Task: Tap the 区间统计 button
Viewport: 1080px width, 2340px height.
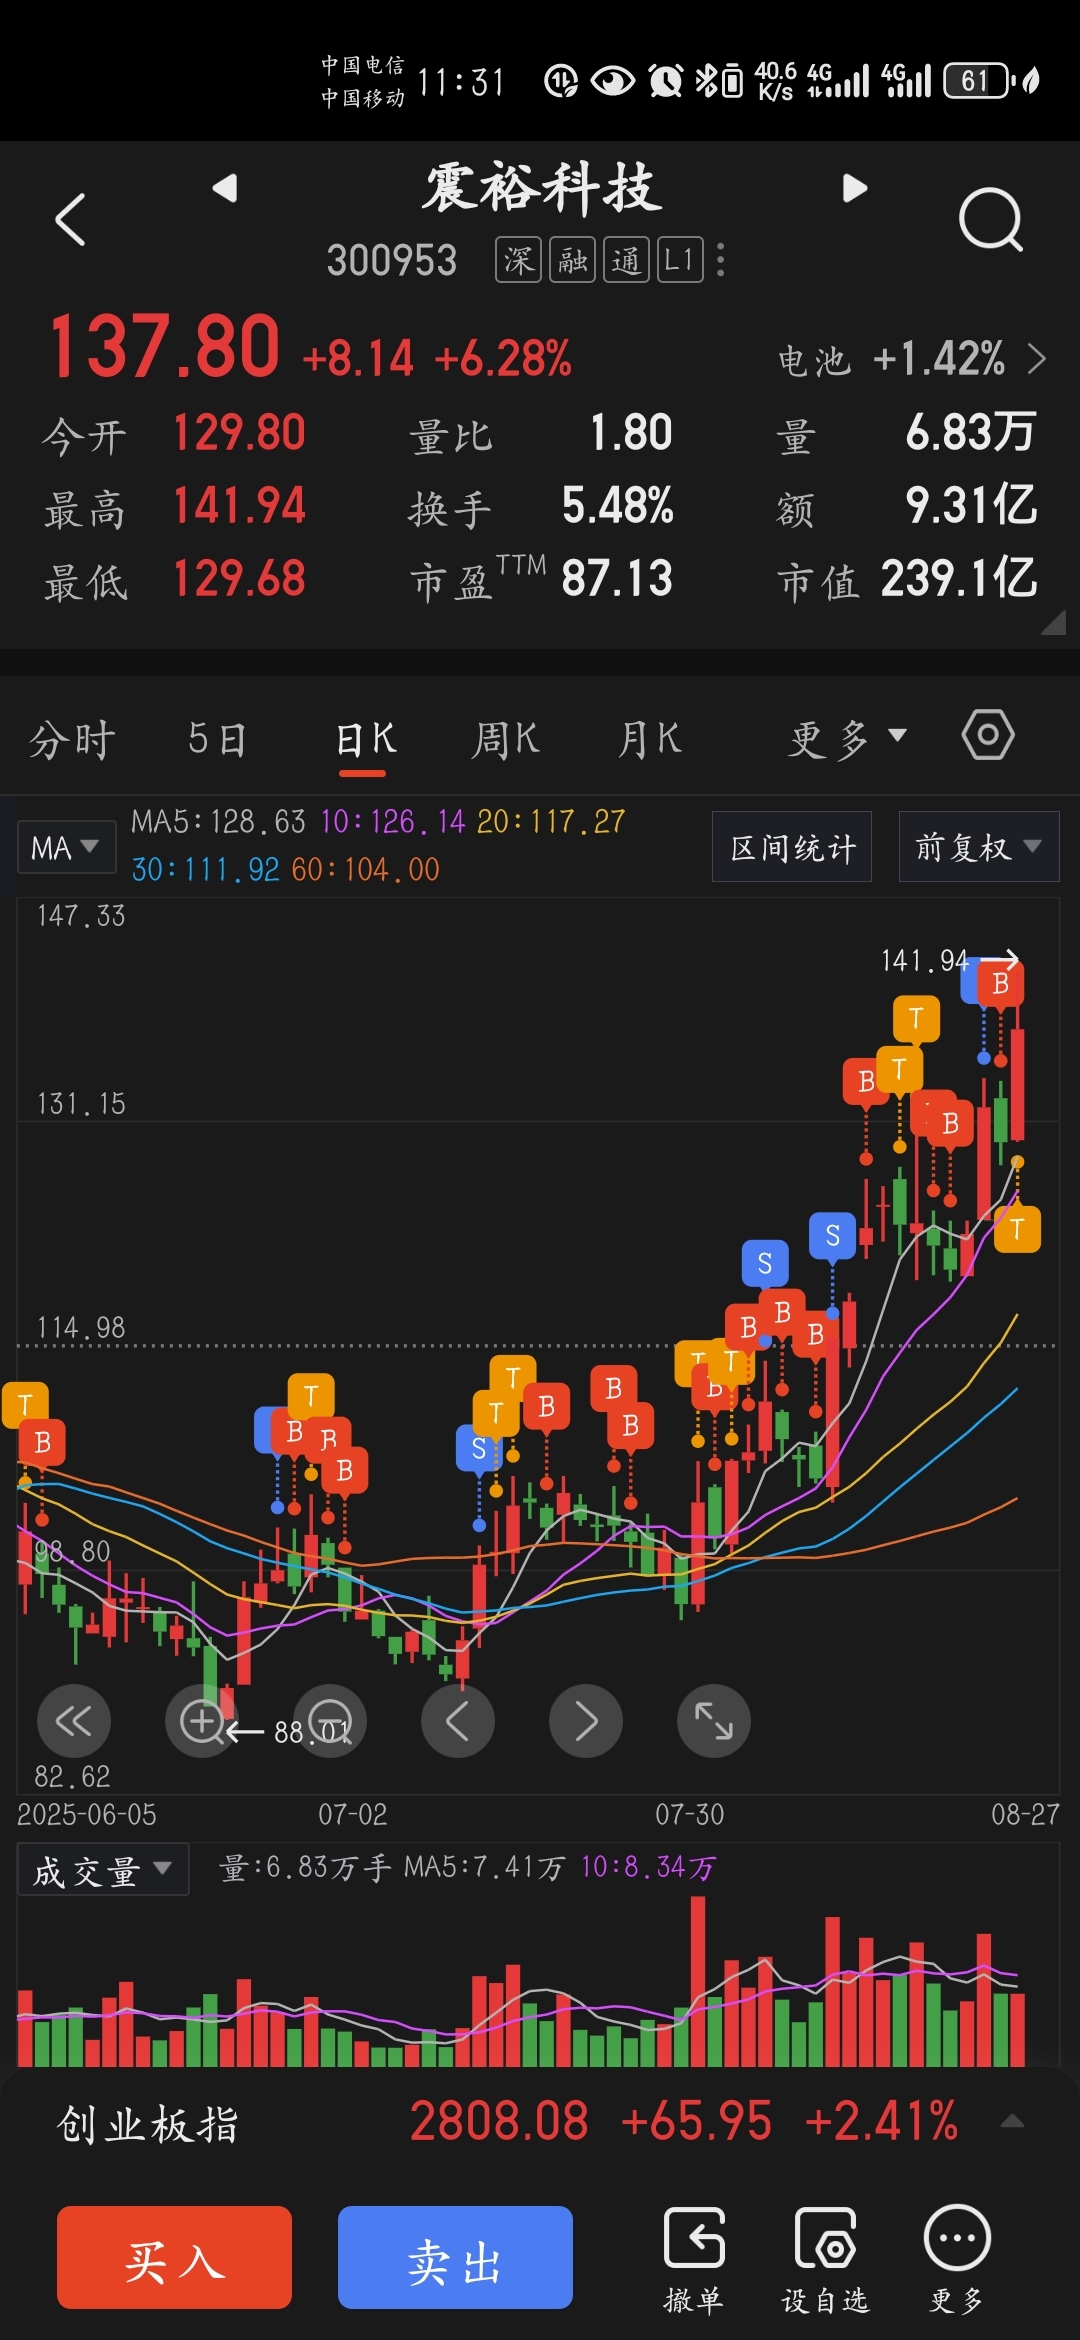Action: point(792,846)
